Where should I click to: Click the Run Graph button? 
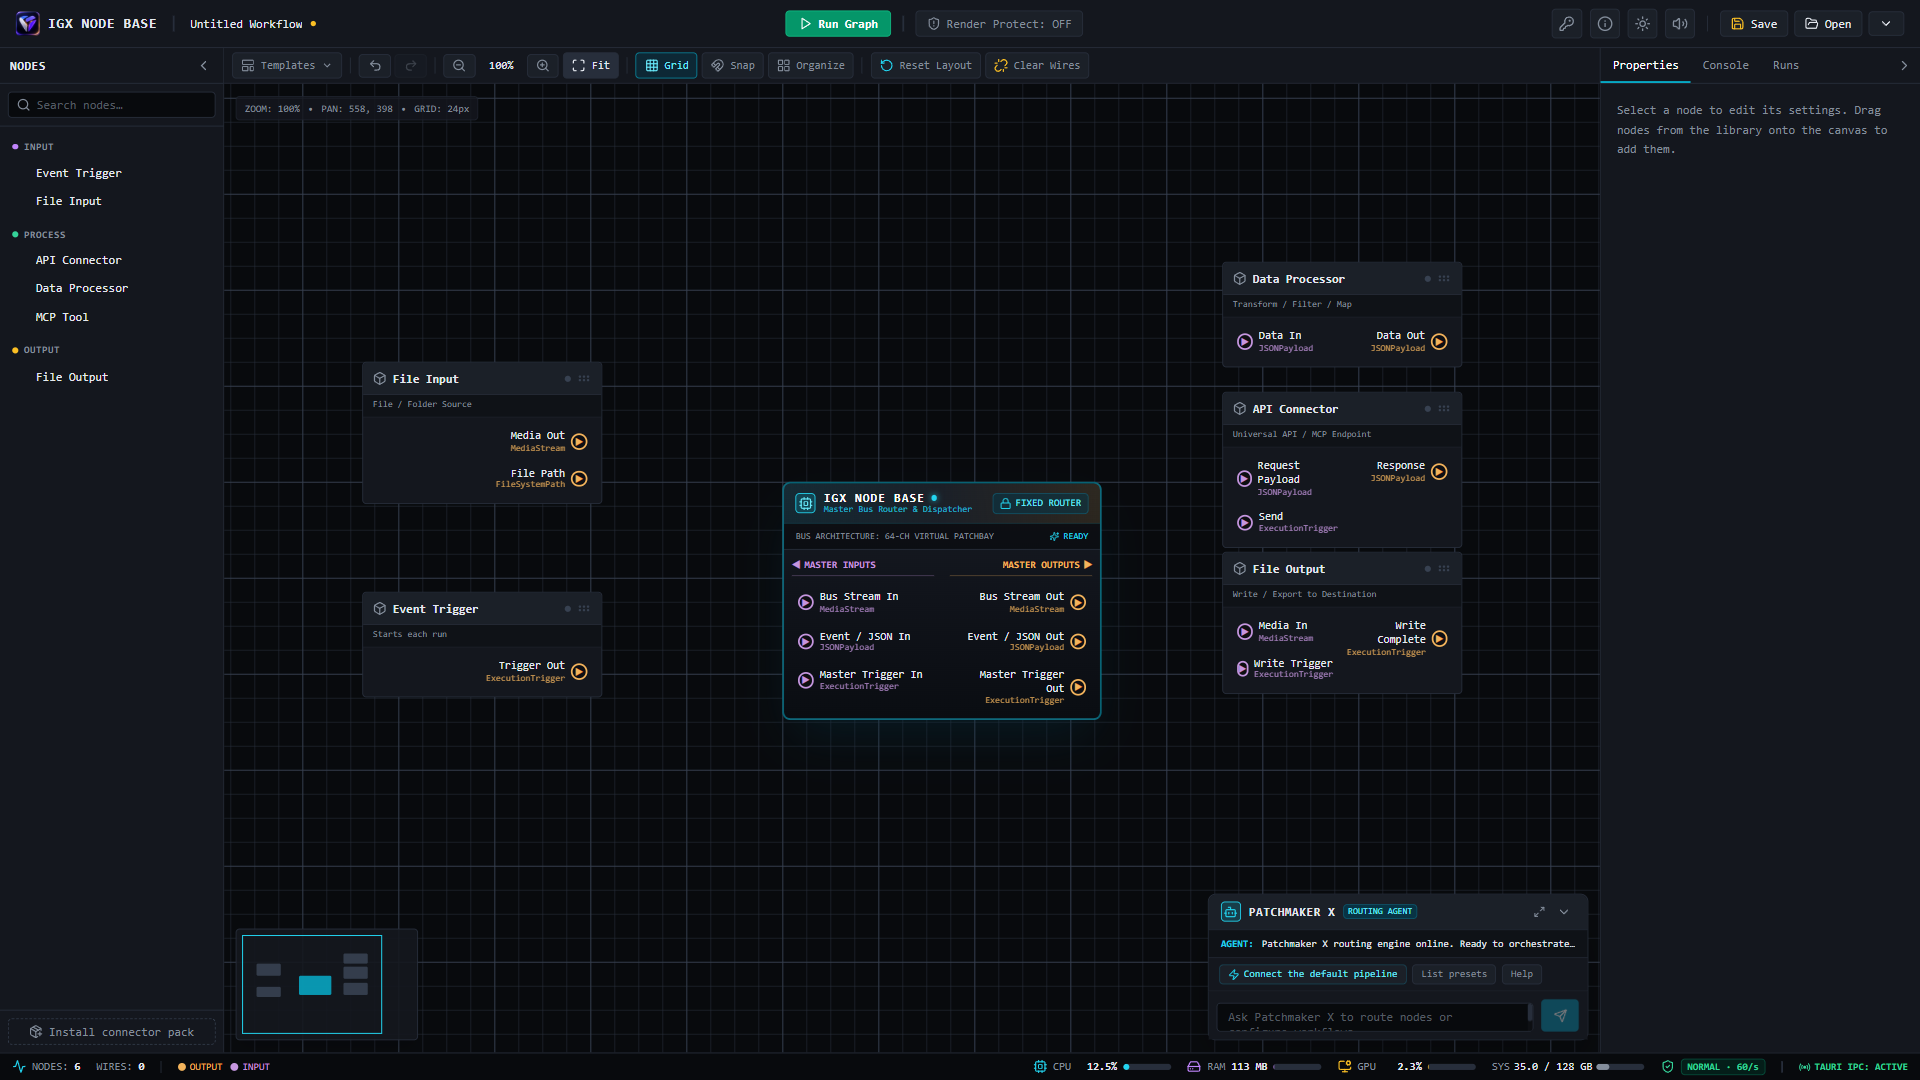click(x=838, y=24)
